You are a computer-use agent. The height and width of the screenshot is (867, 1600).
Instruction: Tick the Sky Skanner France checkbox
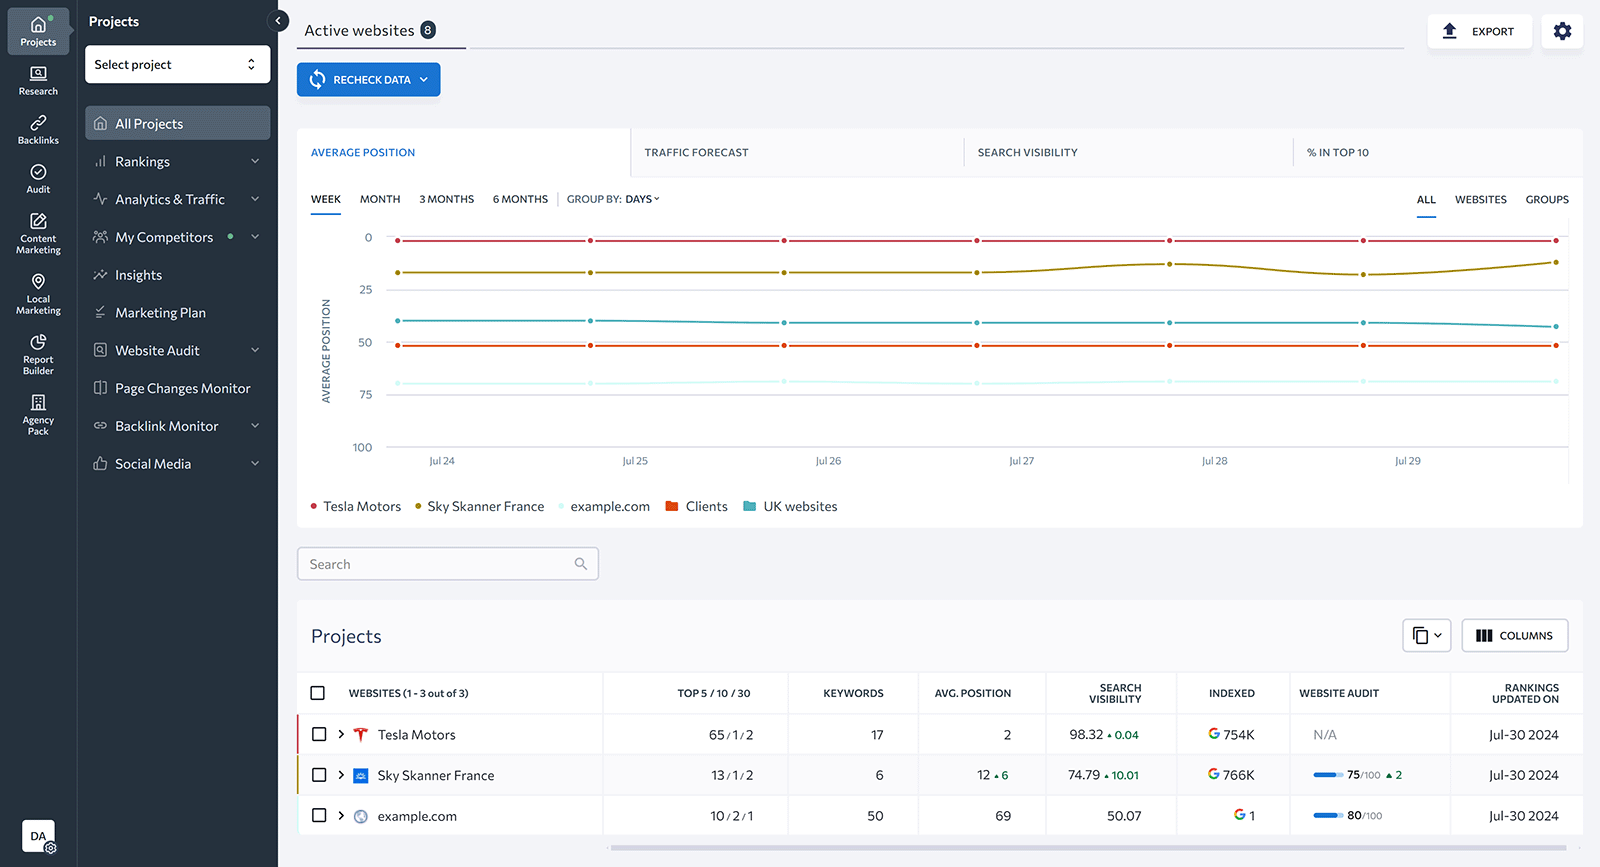tap(319, 775)
